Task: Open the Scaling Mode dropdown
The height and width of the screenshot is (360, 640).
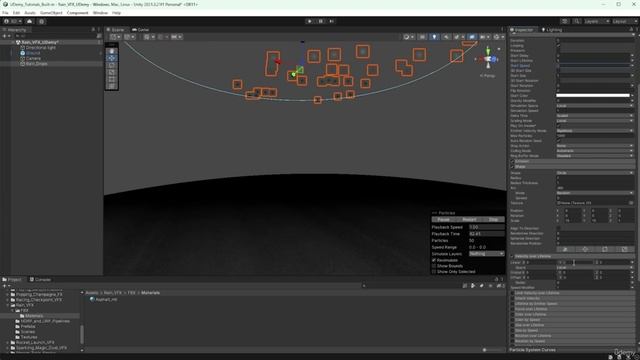Action: (x=595, y=121)
